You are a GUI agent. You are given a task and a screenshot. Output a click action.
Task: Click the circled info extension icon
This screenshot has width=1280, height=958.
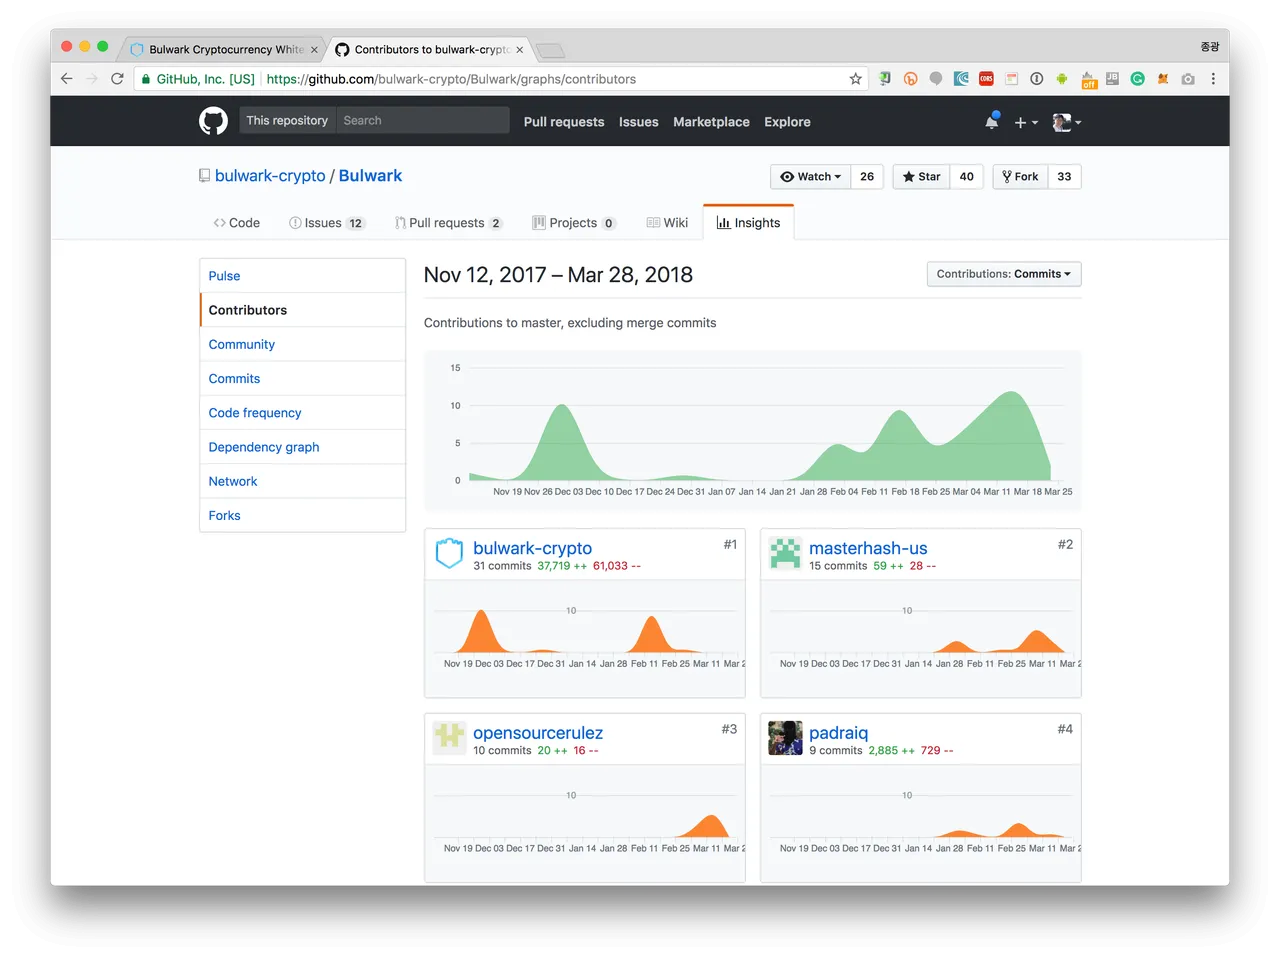(x=1037, y=79)
